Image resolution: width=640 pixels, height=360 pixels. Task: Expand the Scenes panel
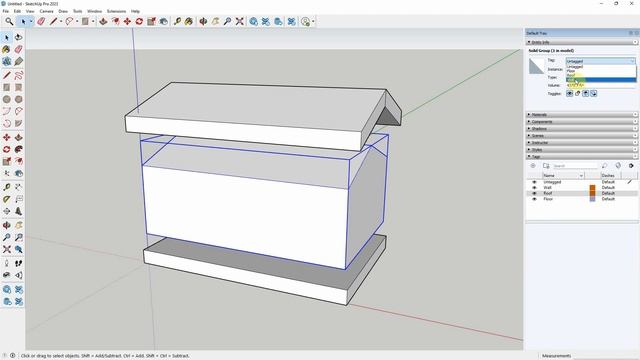(582, 136)
